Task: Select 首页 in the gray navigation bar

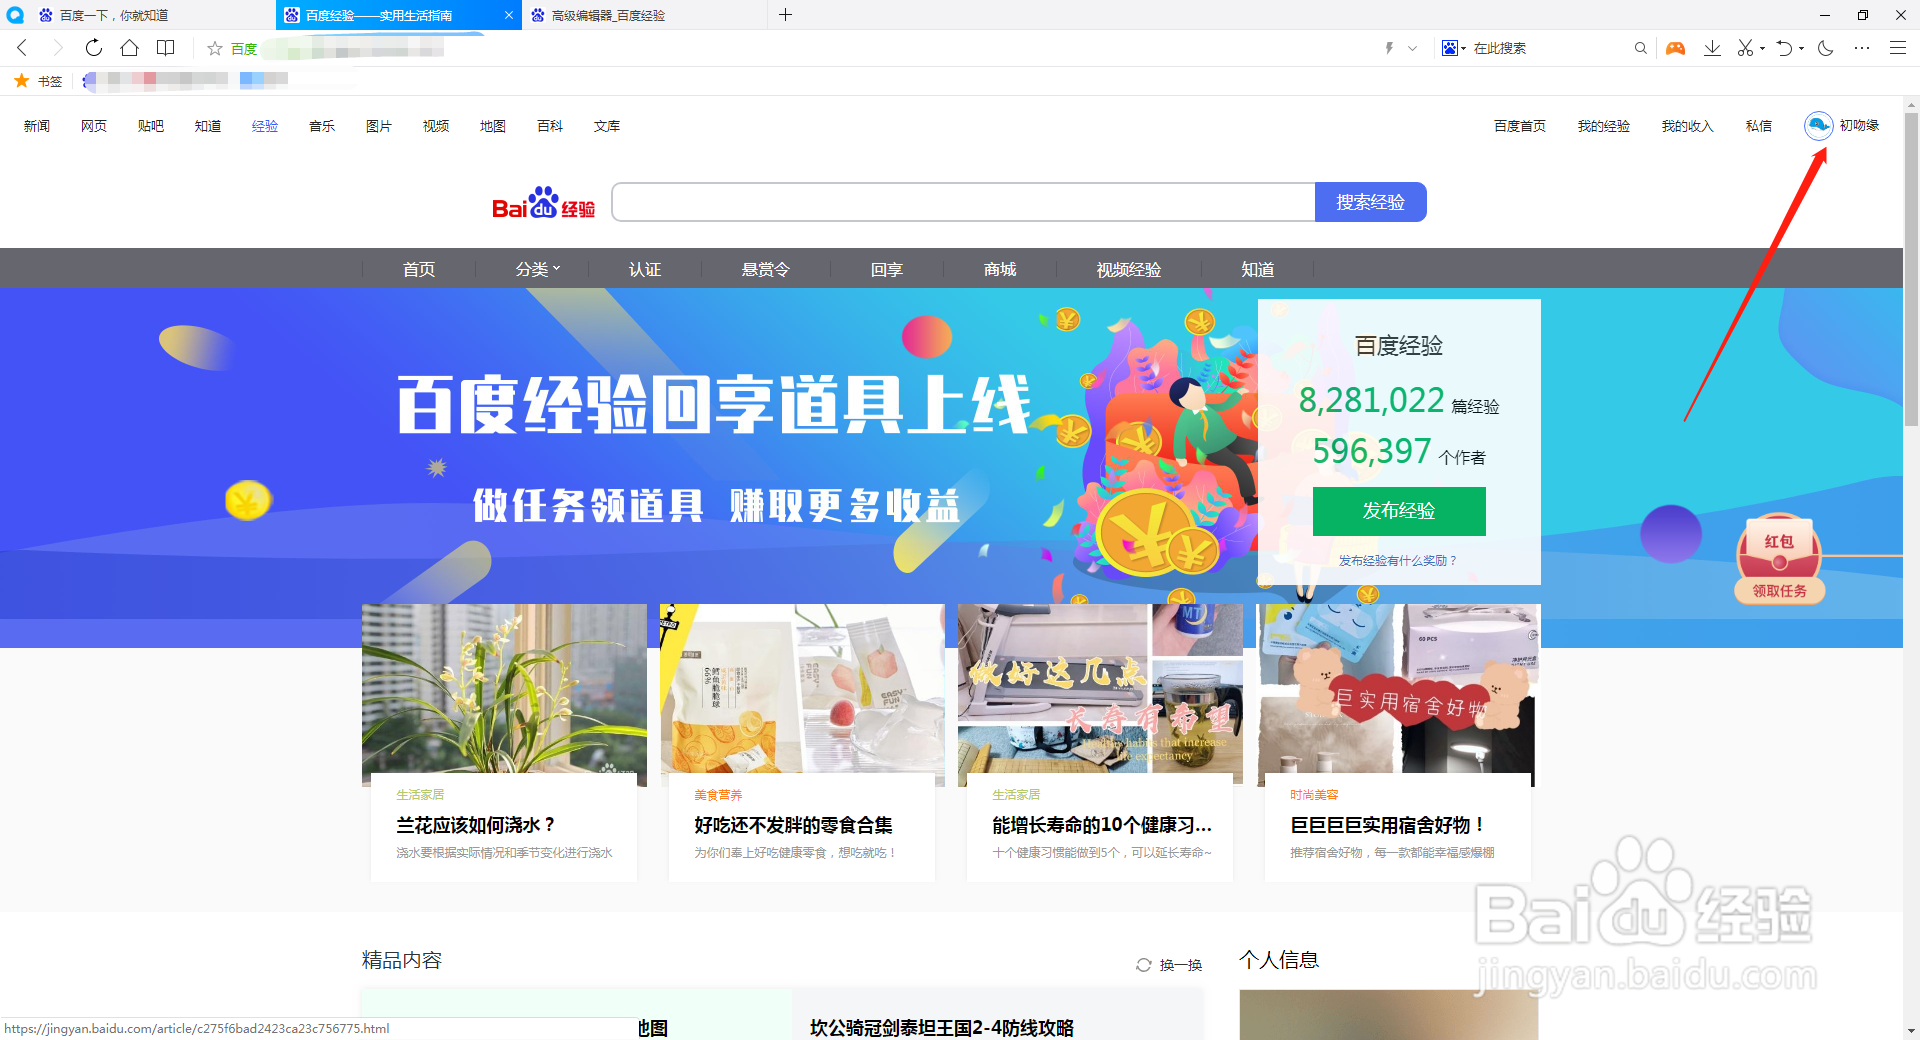Action: coord(419,269)
